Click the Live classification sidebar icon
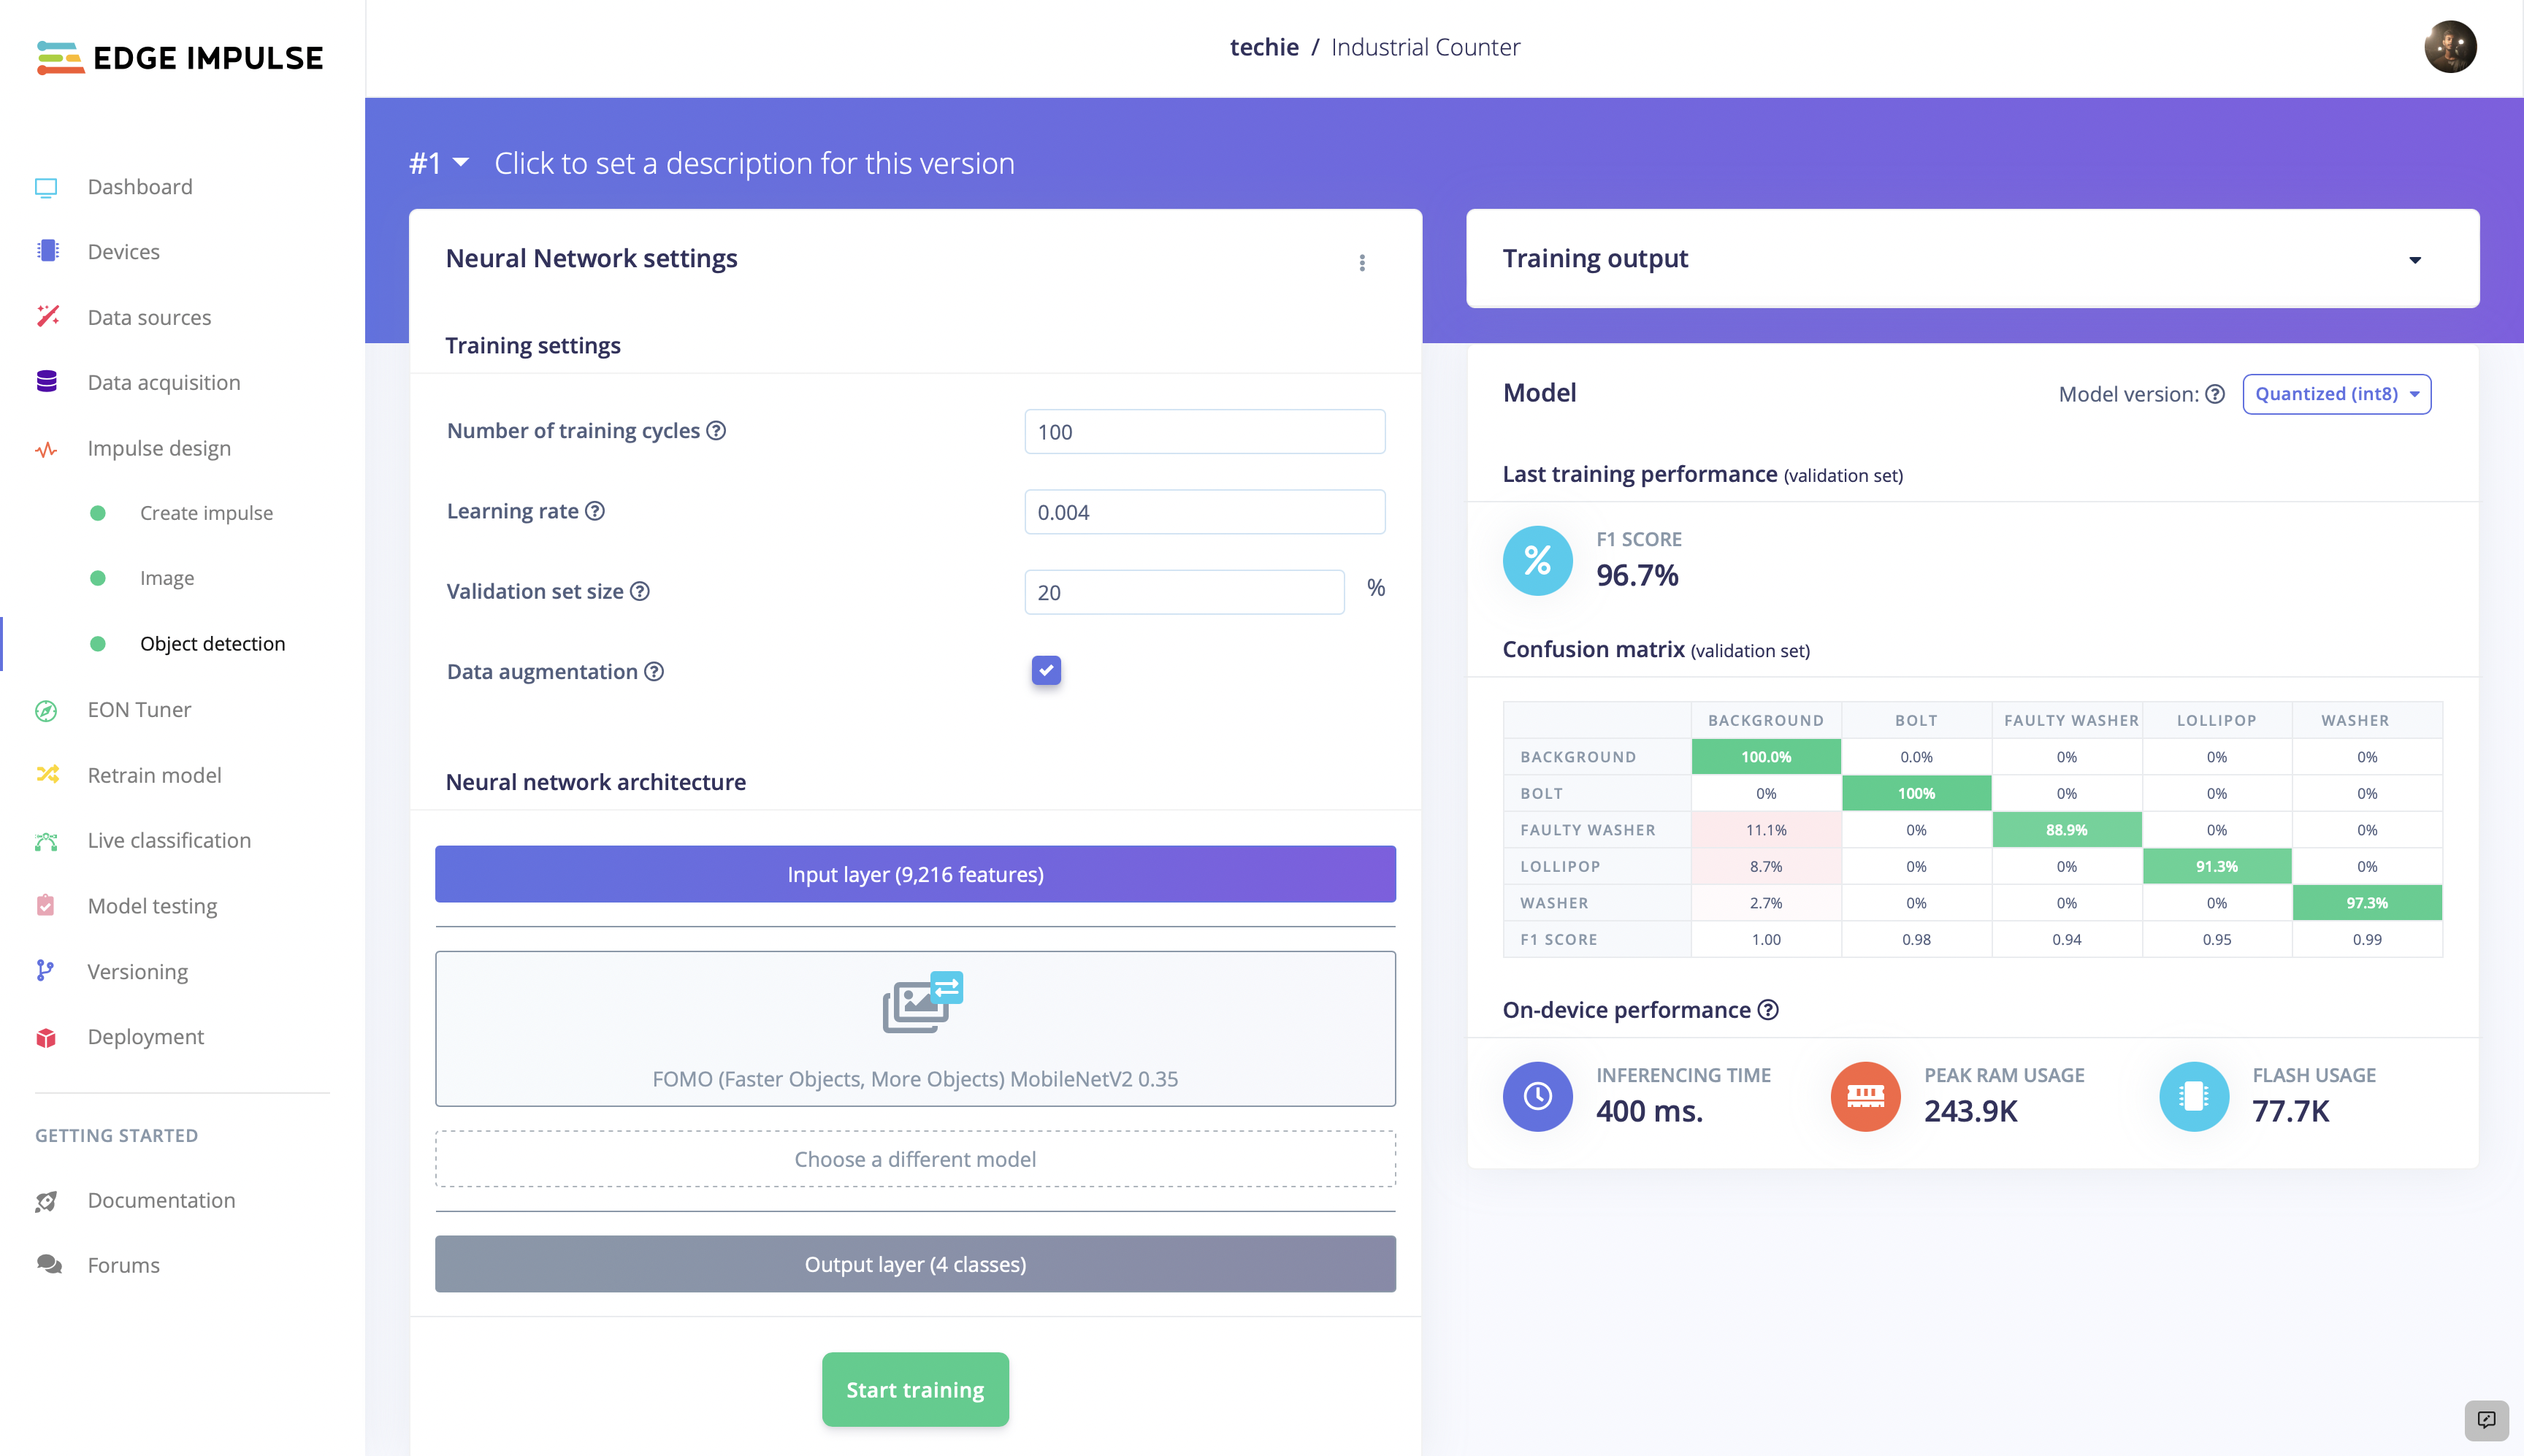The height and width of the screenshot is (1456, 2524). pyautogui.click(x=47, y=839)
